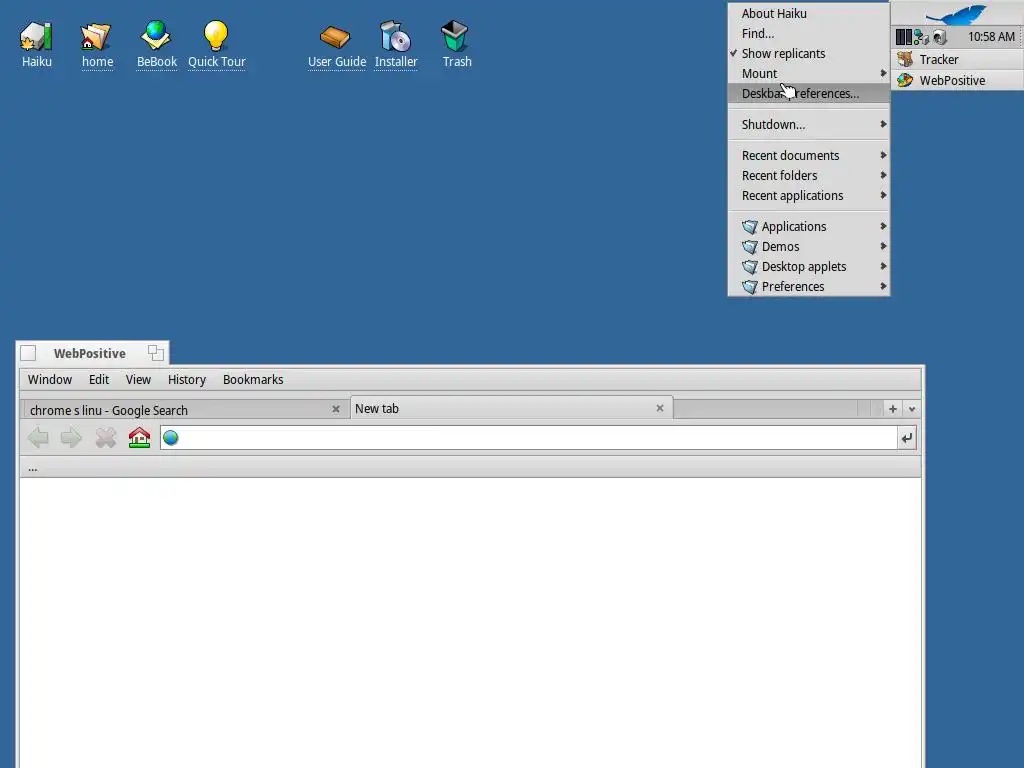Screen dimensions: 1024x768
Task: Expand the Shutdown... submenu
Action: click(x=808, y=125)
